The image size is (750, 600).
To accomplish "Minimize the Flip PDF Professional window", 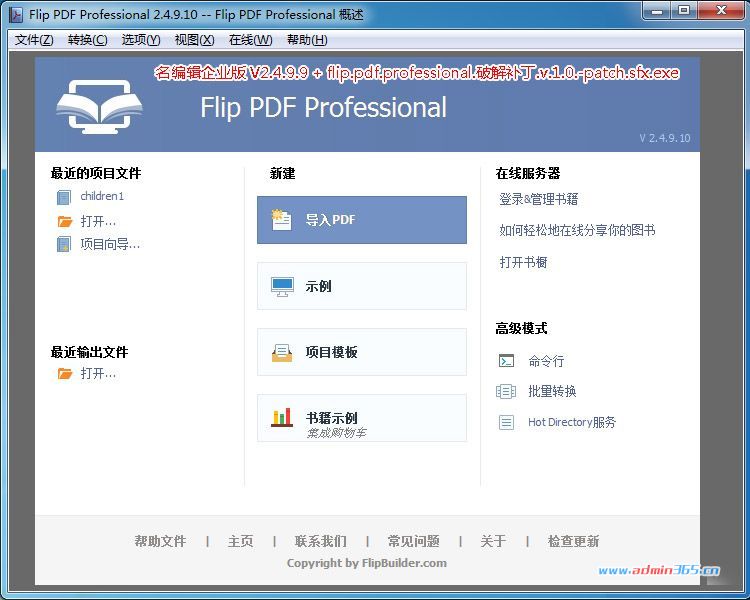I will (x=658, y=11).
